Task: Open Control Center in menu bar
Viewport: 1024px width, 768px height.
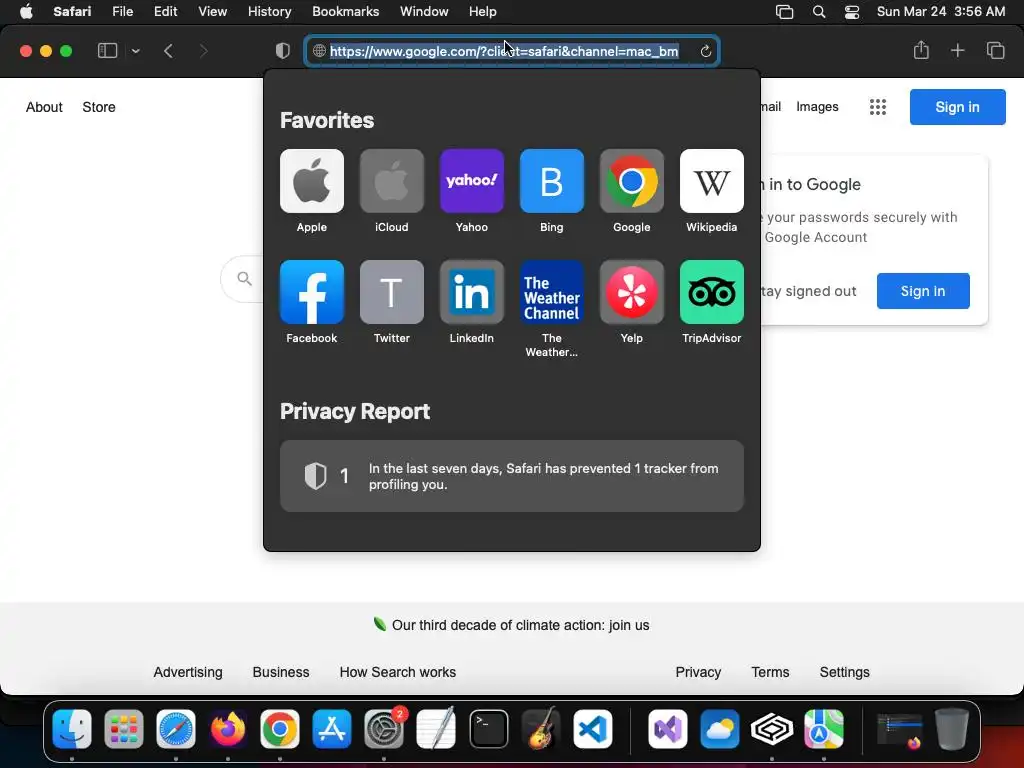Action: pyautogui.click(x=852, y=12)
